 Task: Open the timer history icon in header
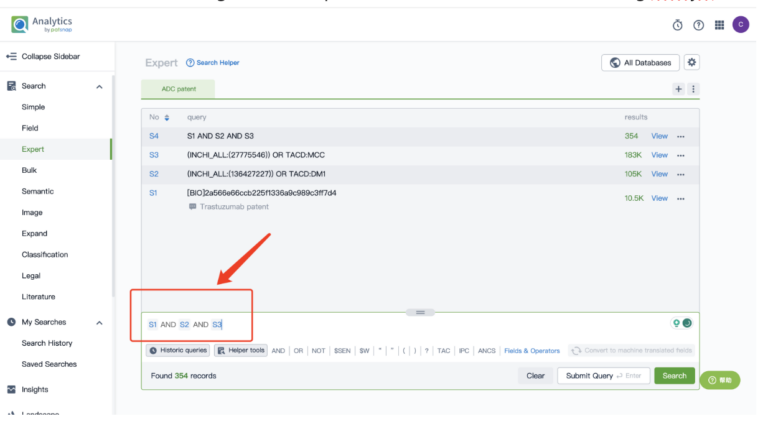click(678, 25)
